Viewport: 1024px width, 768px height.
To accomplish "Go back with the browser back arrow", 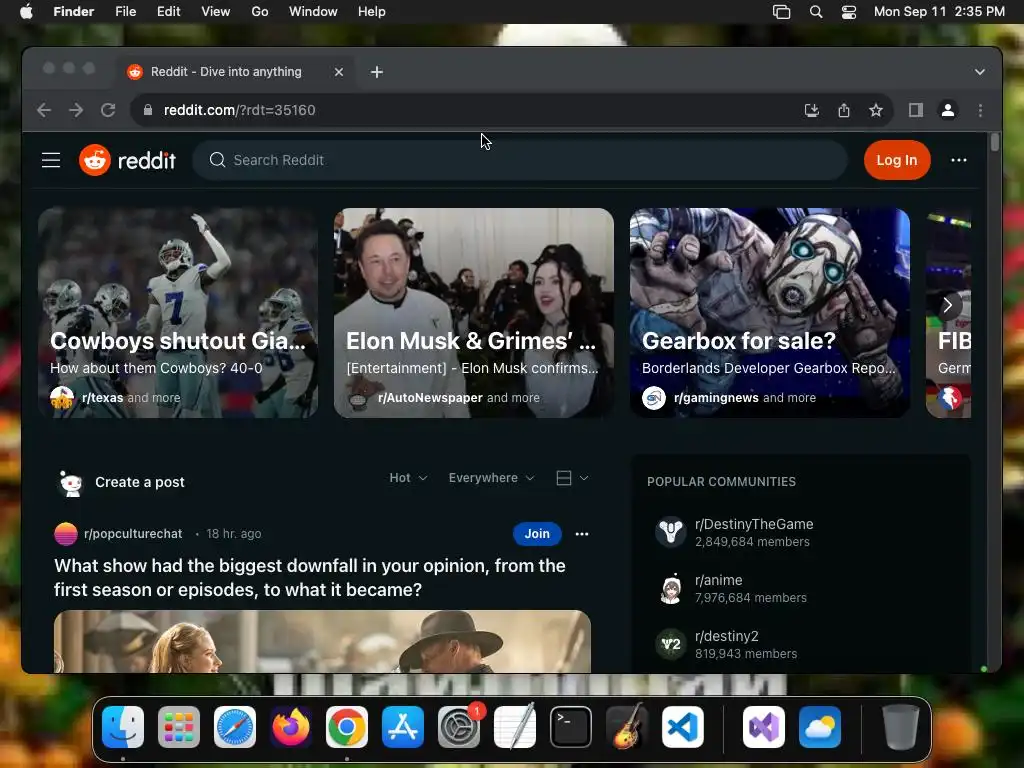I will click(44, 110).
